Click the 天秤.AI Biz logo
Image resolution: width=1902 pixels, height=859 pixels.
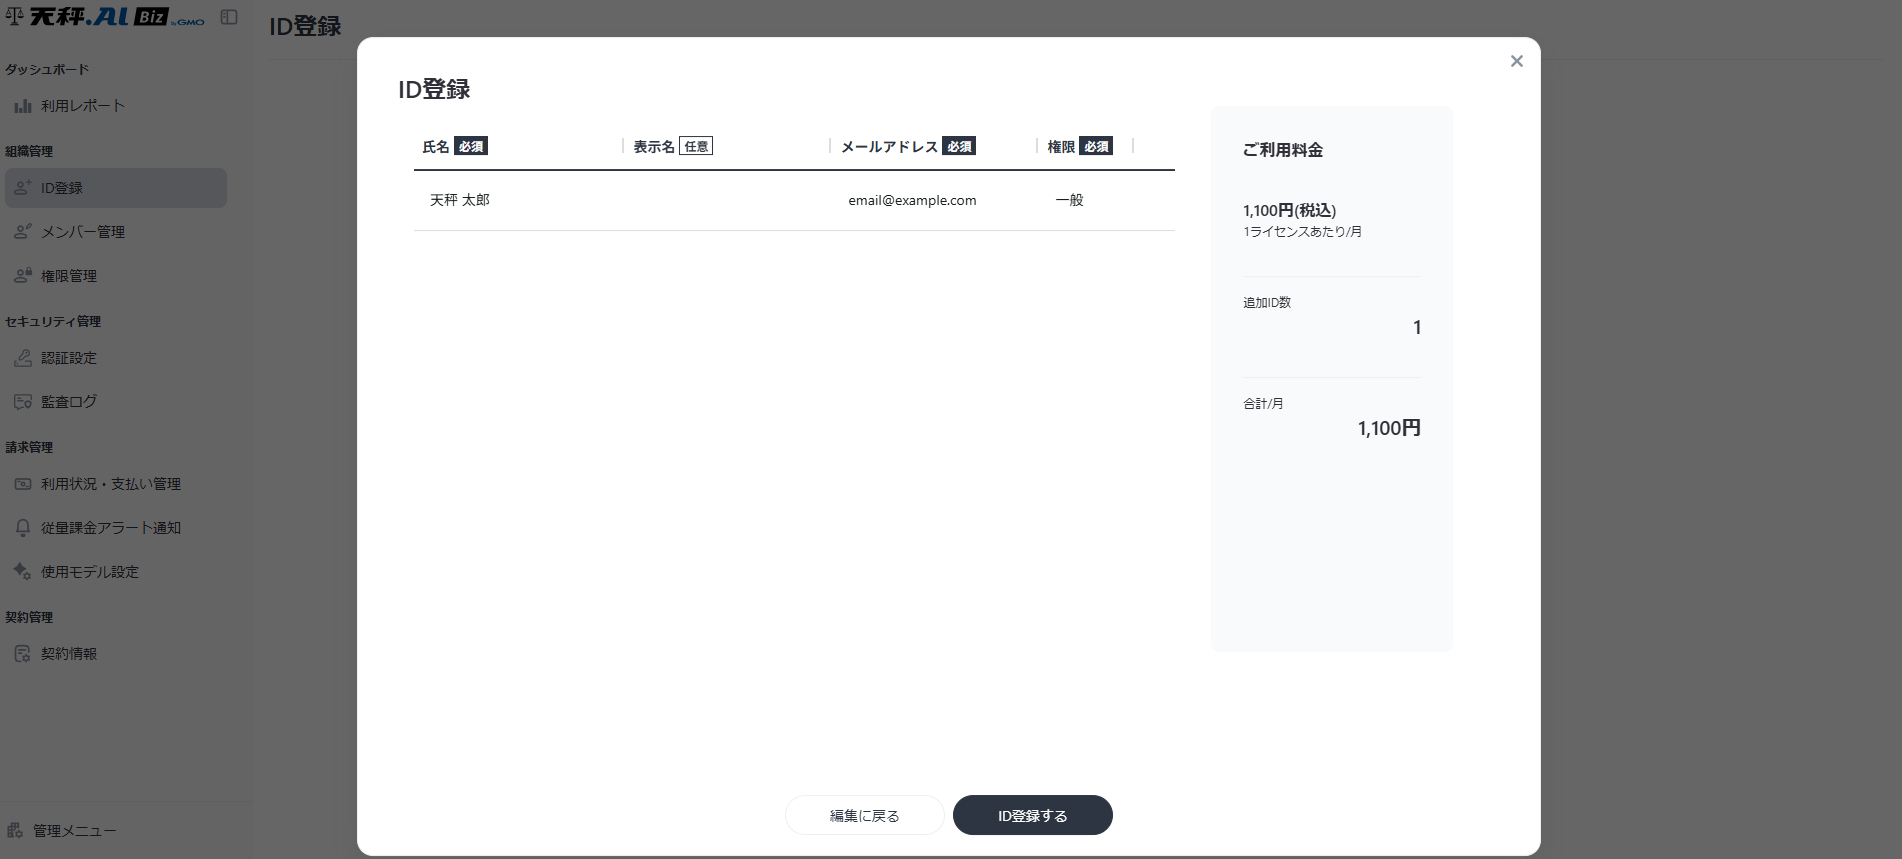click(105, 17)
